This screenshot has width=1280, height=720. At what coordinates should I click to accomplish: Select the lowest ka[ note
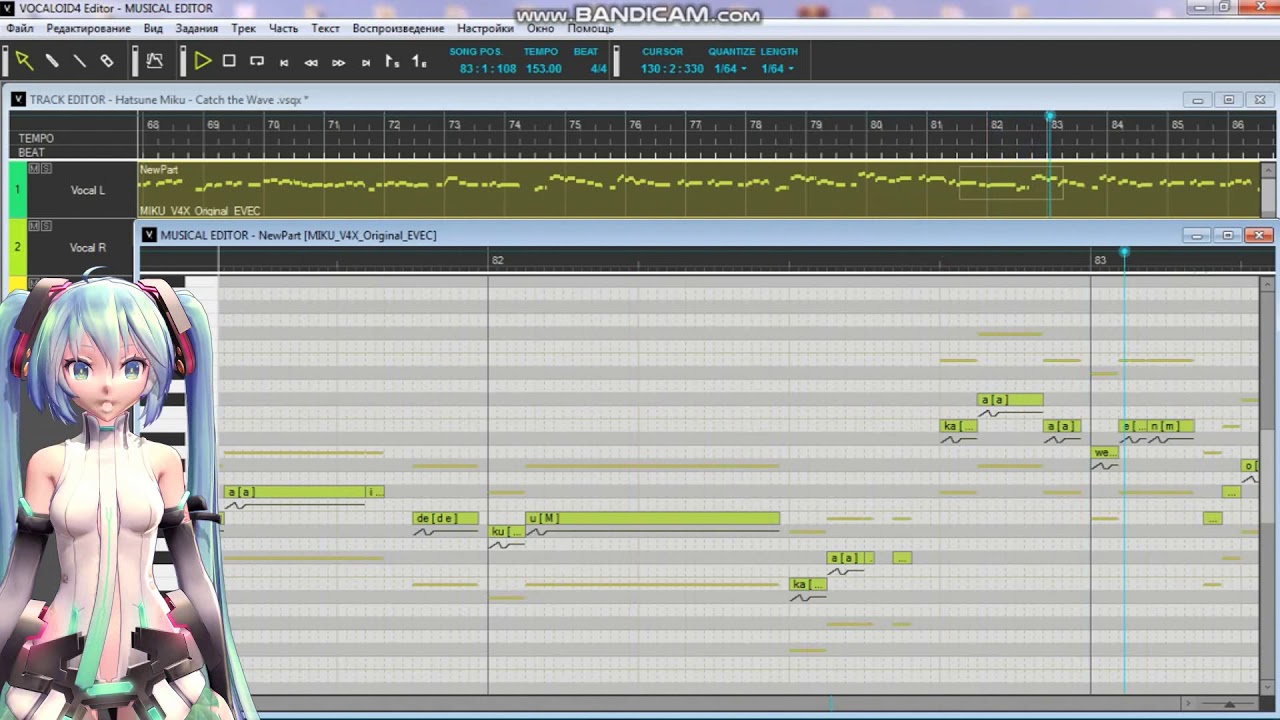(808, 584)
